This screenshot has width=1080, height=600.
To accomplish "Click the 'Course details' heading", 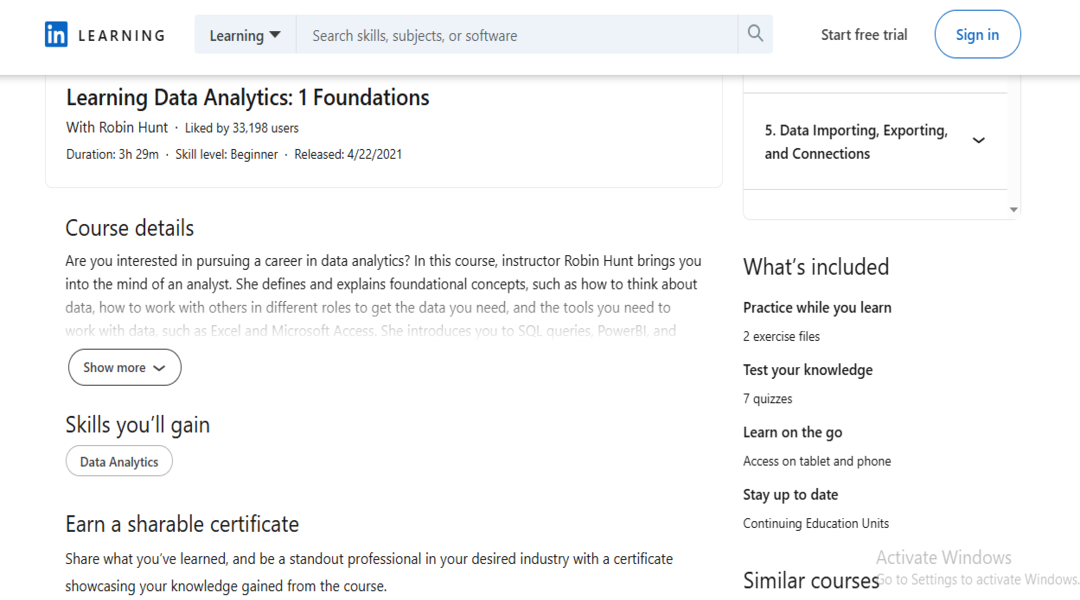I will click(x=129, y=228).
